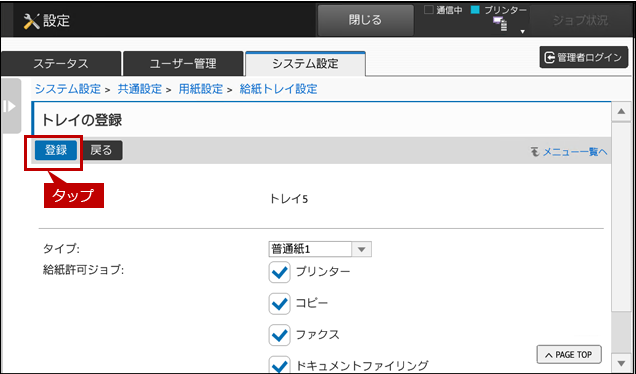Click the scrollbar down arrow

click(621, 363)
